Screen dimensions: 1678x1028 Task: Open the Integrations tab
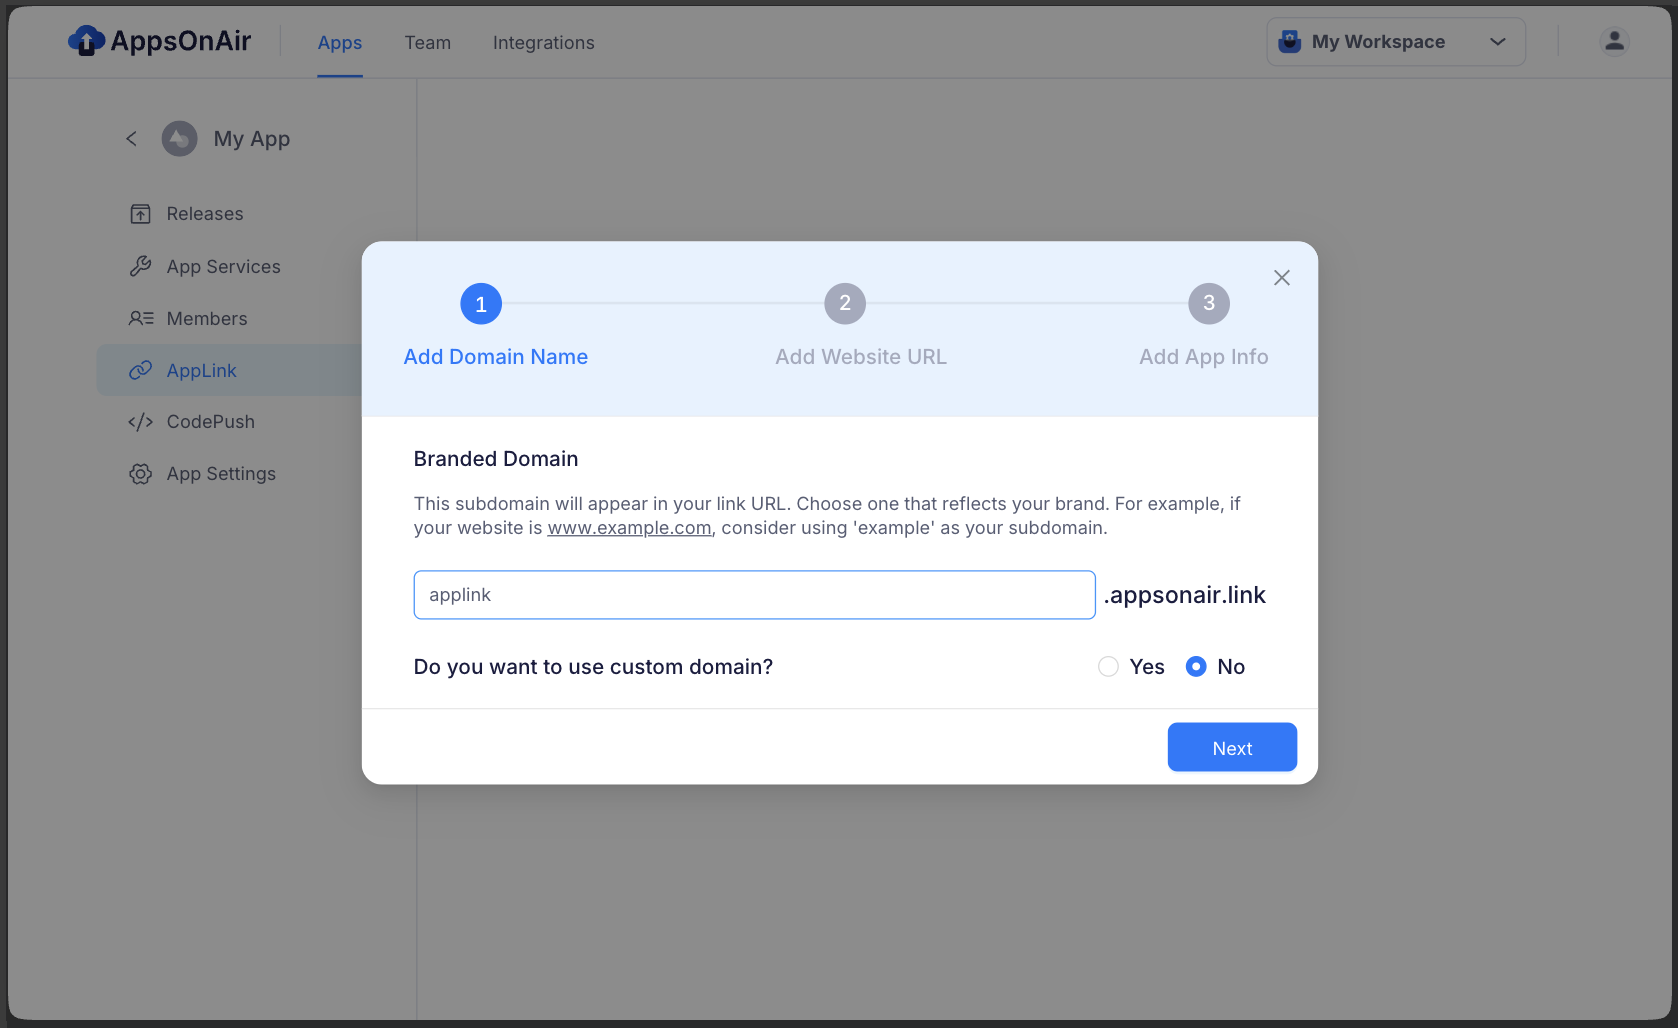[x=544, y=43]
